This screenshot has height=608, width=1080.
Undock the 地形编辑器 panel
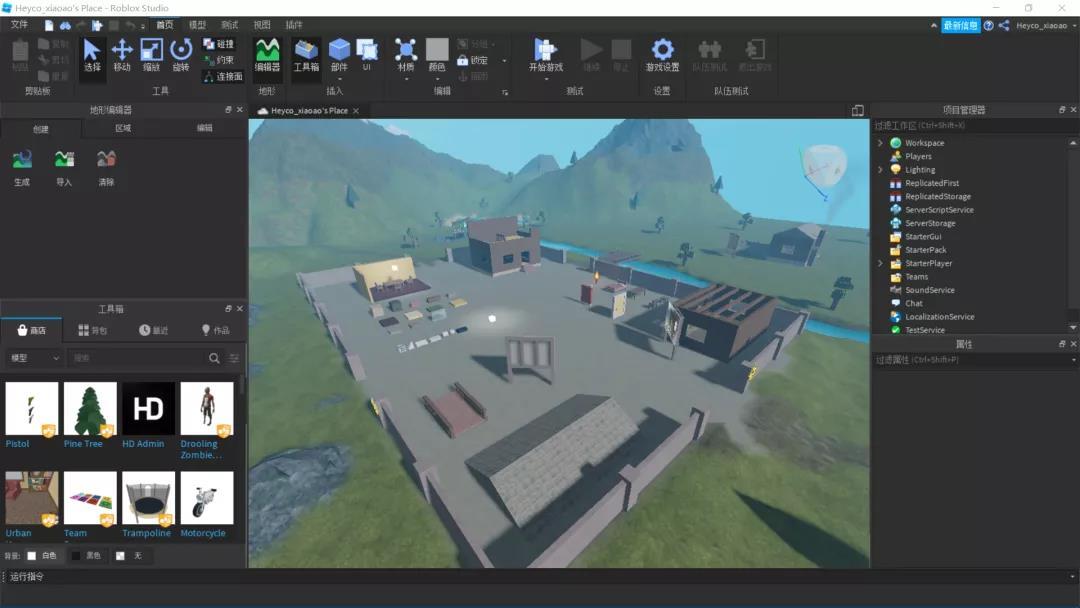click(x=228, y=109)
